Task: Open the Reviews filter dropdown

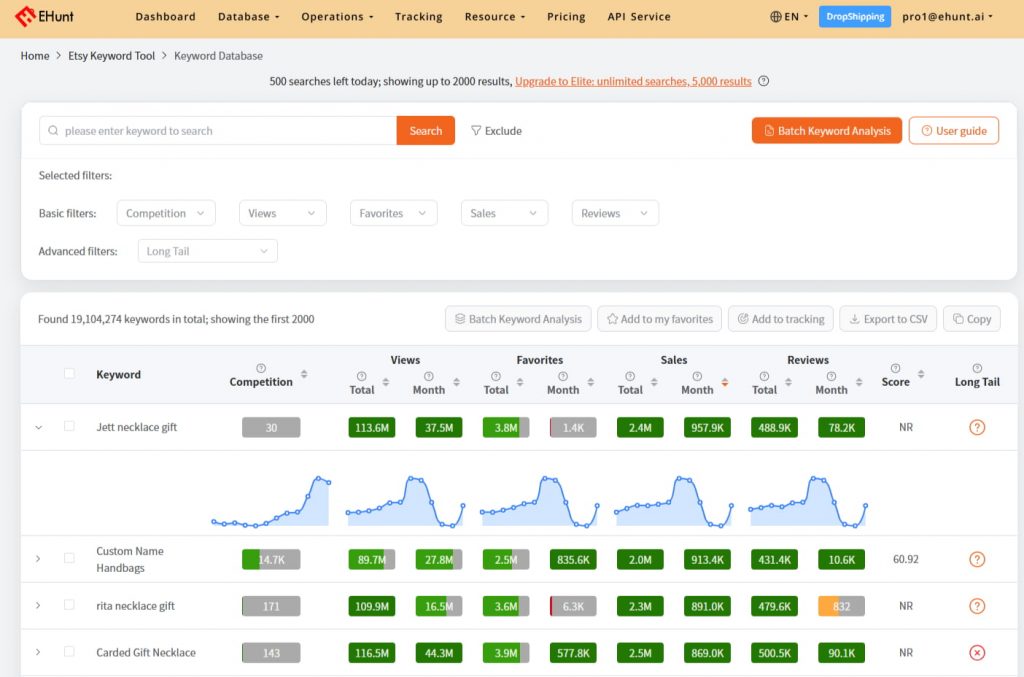Action: point(615,213)
